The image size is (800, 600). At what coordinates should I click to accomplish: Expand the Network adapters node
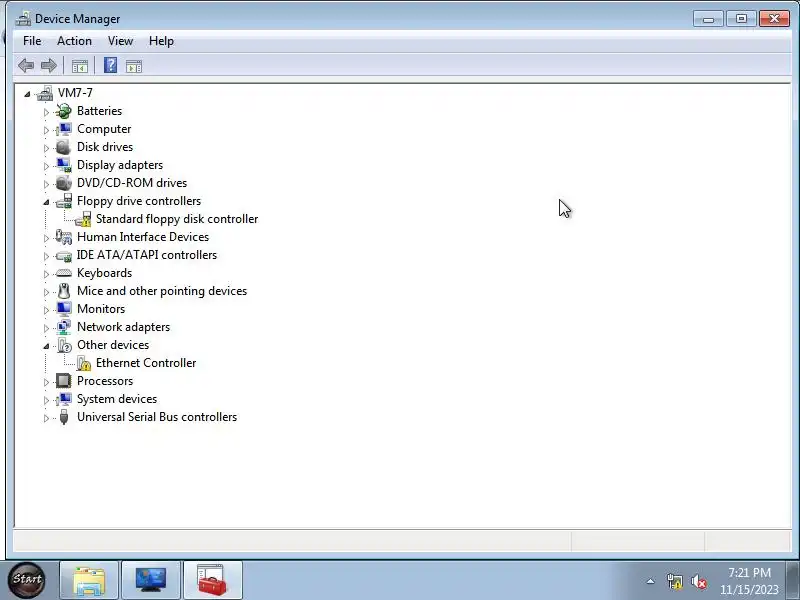tap(46, 328)
